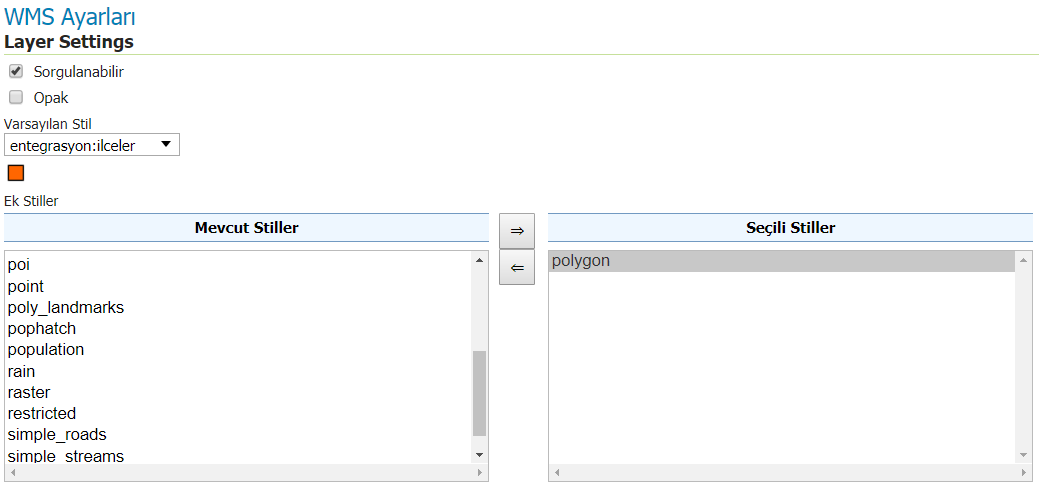This screenshot has width=1039, height=486.
Task: Select pophatch style
Action: coord(239,328)
